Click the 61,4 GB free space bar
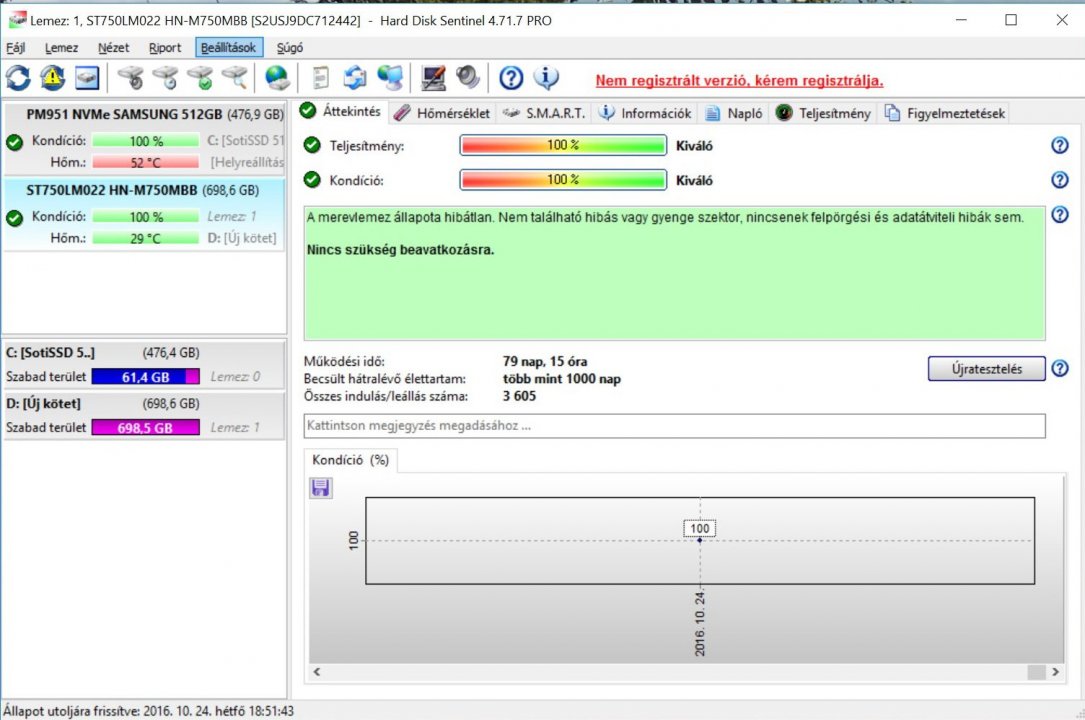 click(x=145, y=377)
